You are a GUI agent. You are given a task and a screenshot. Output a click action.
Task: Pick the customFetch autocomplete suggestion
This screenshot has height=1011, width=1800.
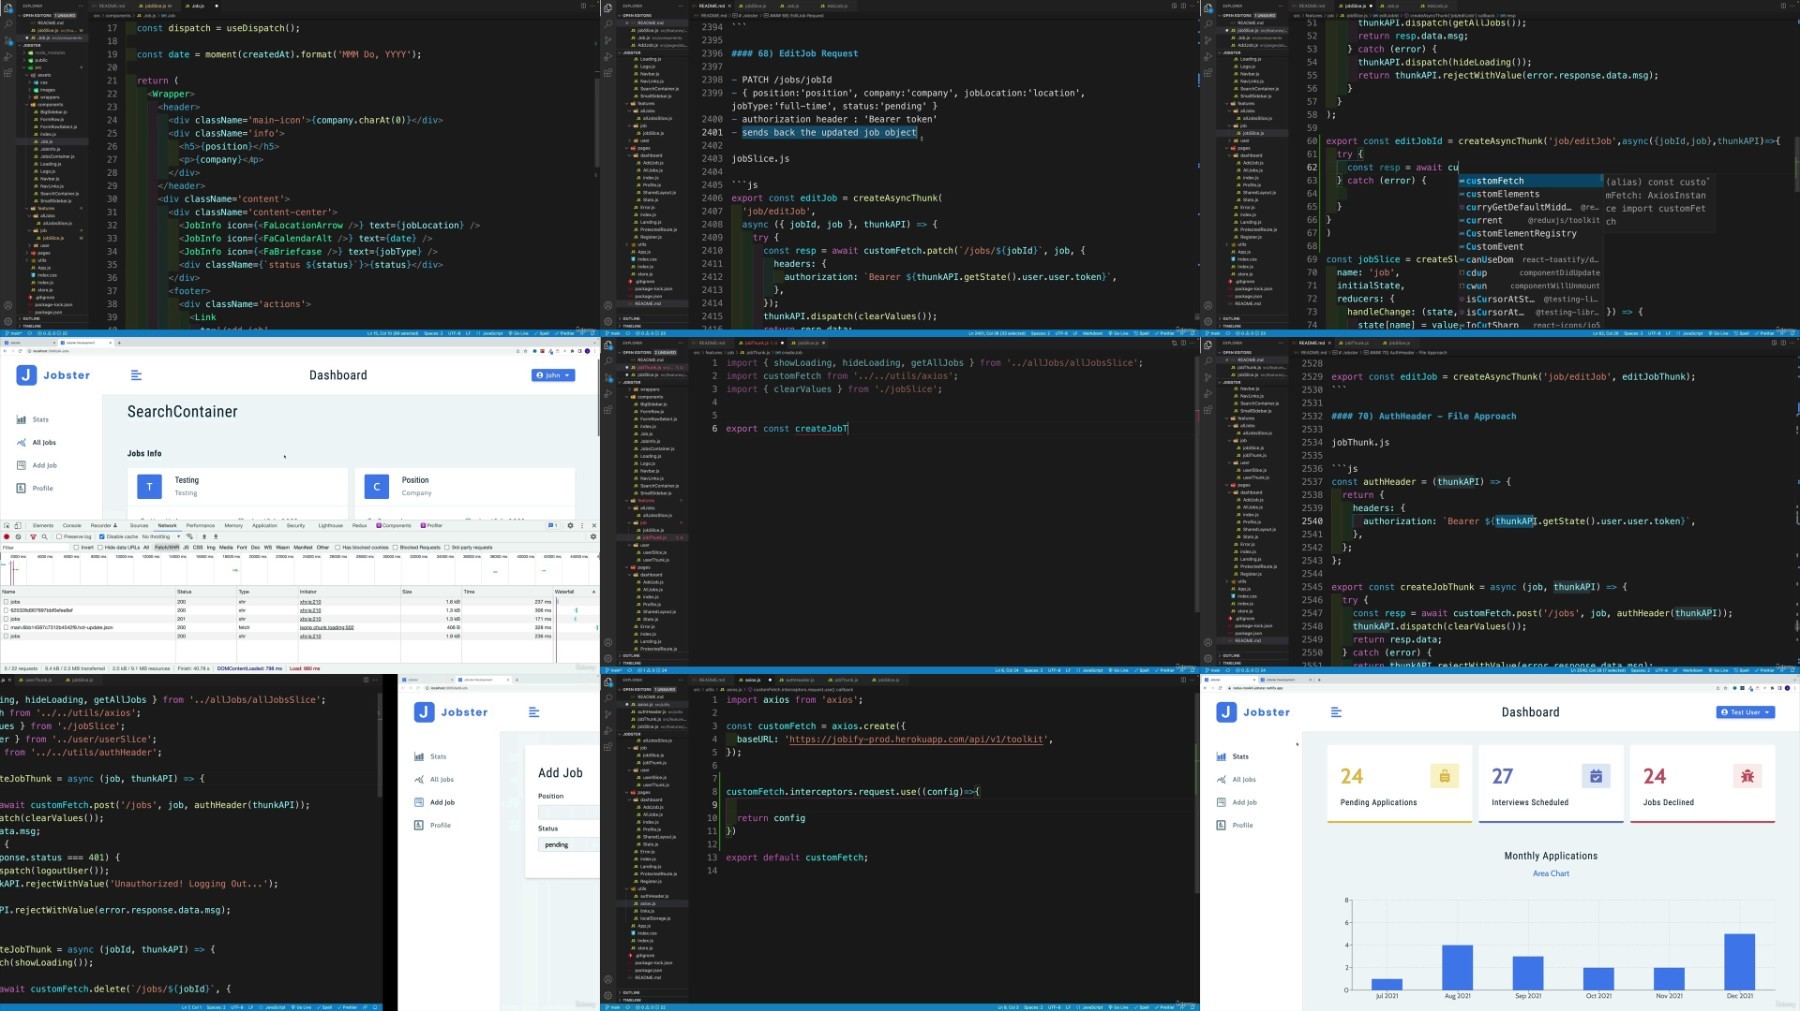tap(1530, 181)
